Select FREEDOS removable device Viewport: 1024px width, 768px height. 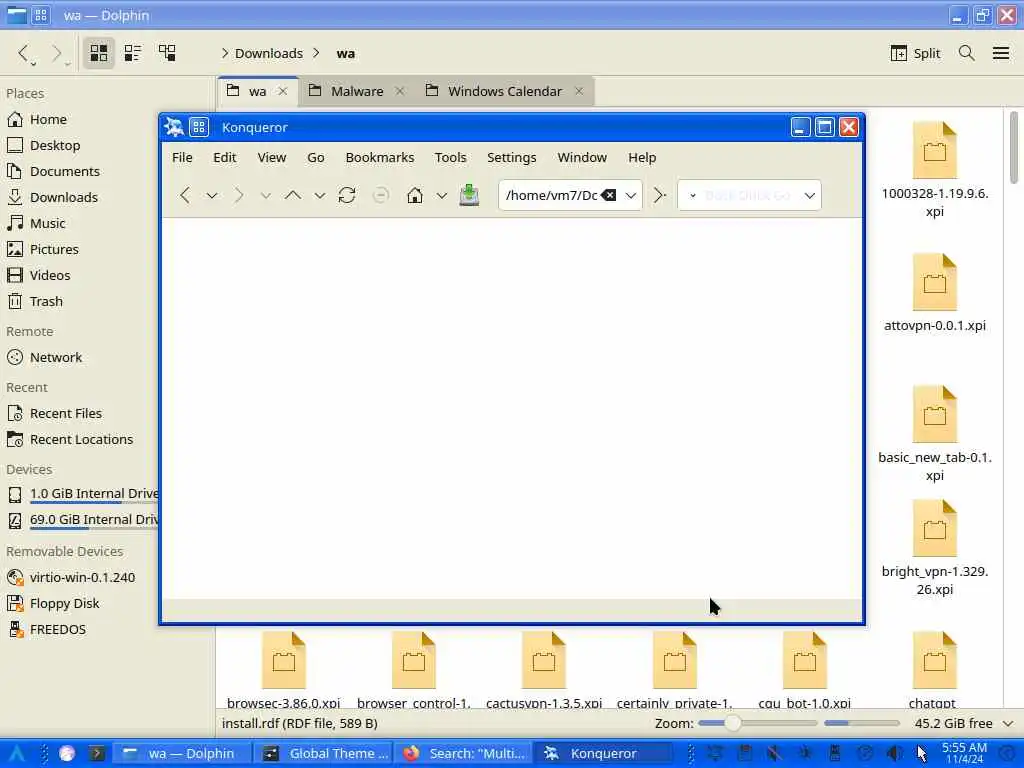[57, 630]
